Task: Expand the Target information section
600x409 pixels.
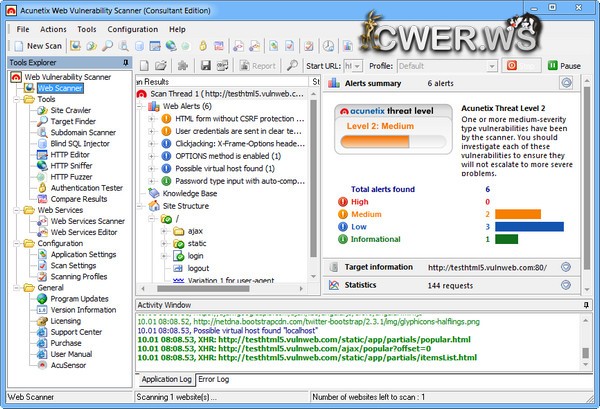Action: (x=566, y=267)
